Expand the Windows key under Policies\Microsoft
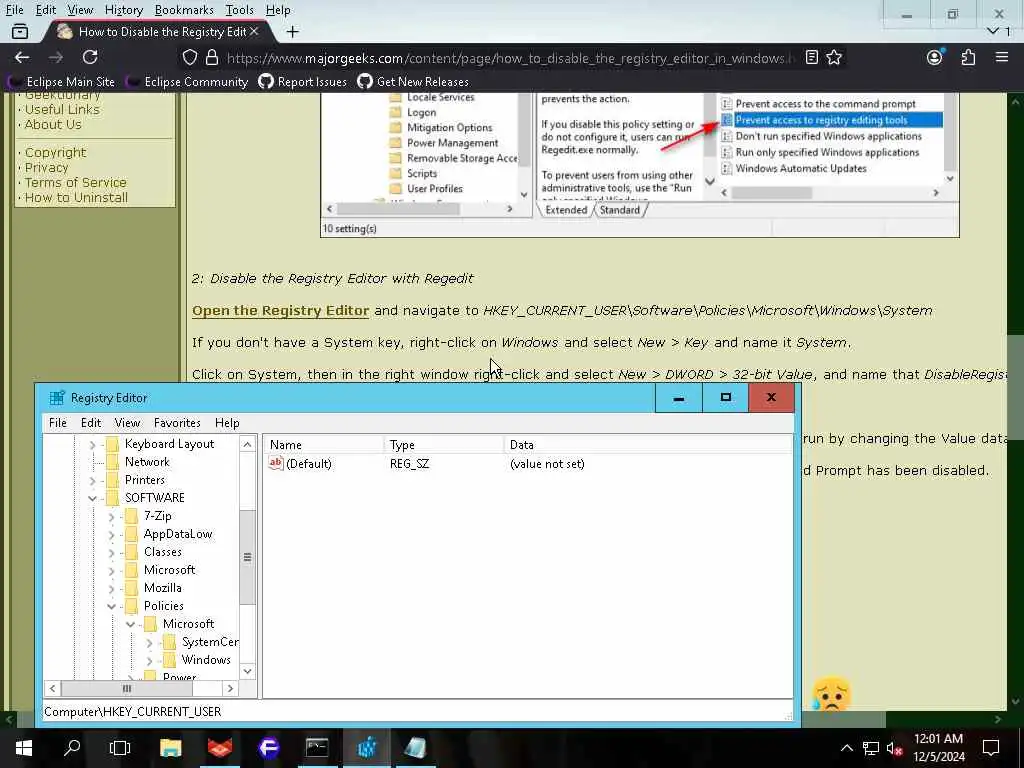 pos(149,661)
